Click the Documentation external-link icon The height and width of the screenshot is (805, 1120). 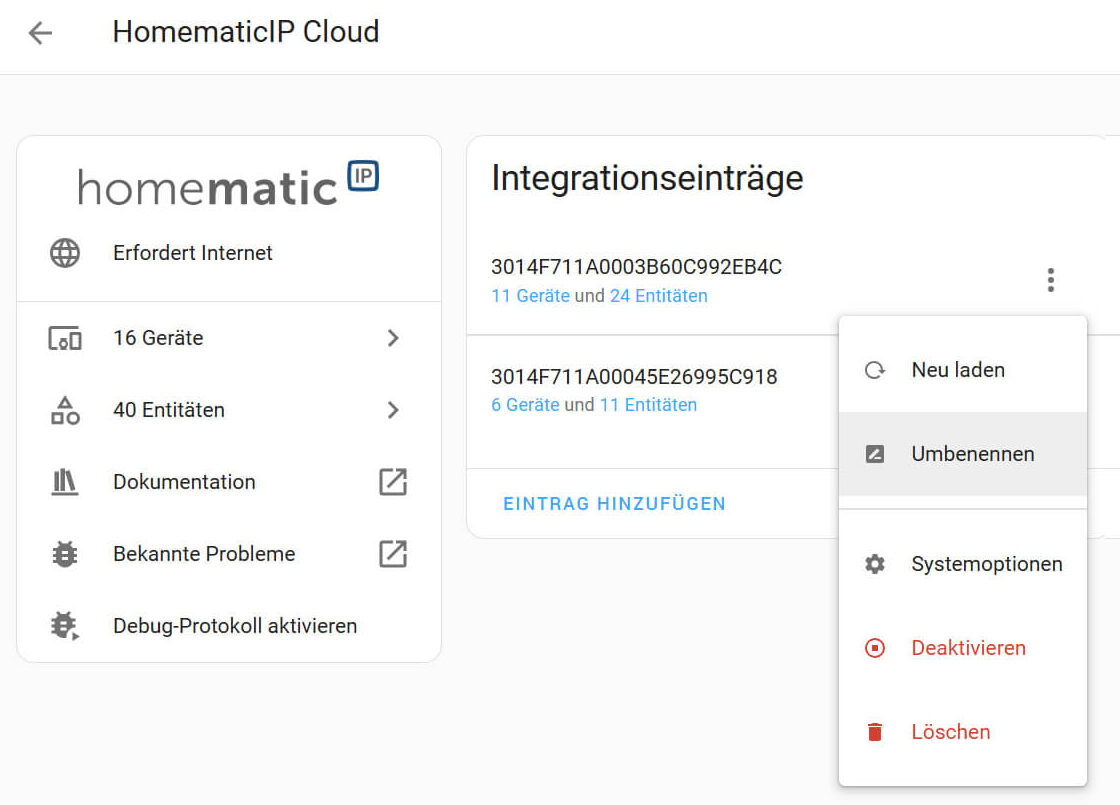393,482
